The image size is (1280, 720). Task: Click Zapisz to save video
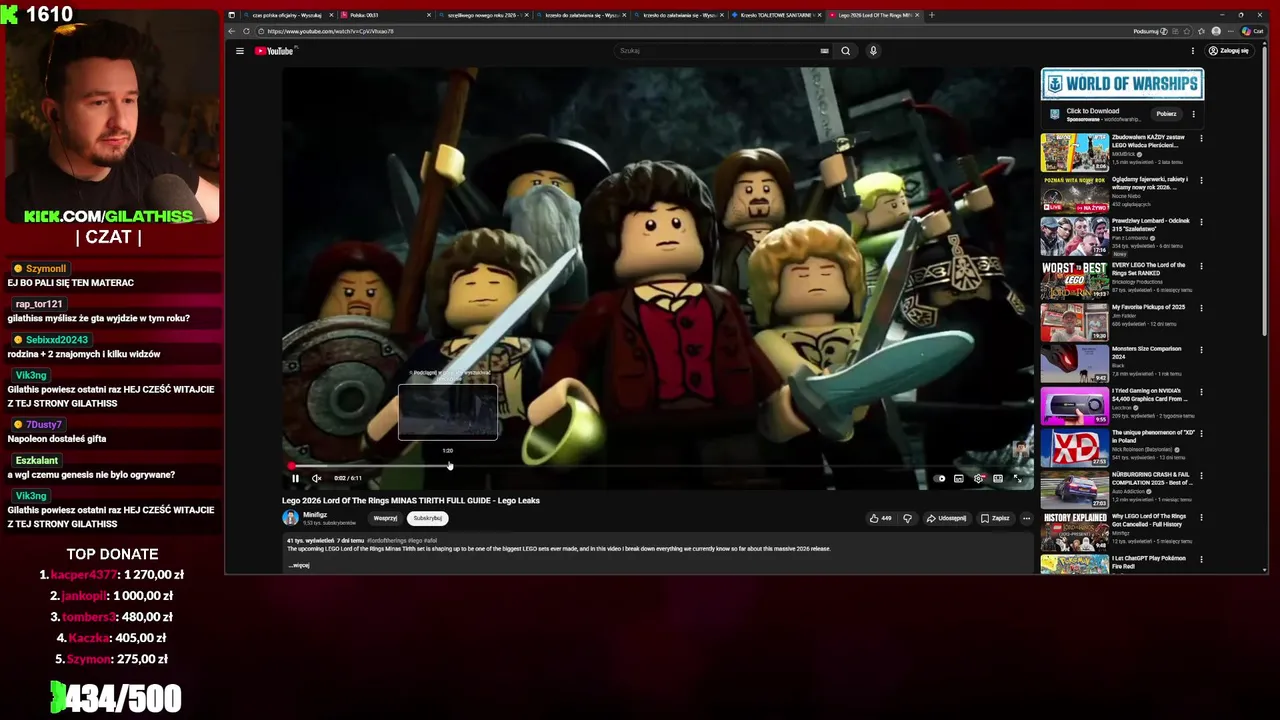pyautogui.click(x=995, y=518)
